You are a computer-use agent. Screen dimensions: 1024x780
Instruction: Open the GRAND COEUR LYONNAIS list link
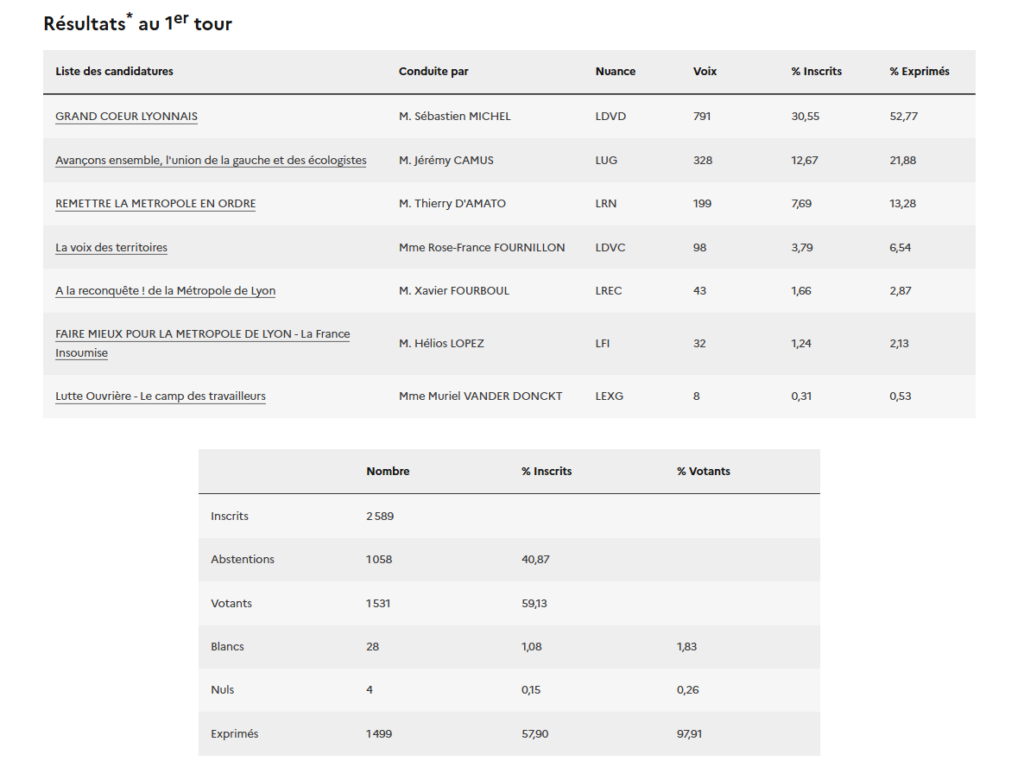[x=126, y=116]
